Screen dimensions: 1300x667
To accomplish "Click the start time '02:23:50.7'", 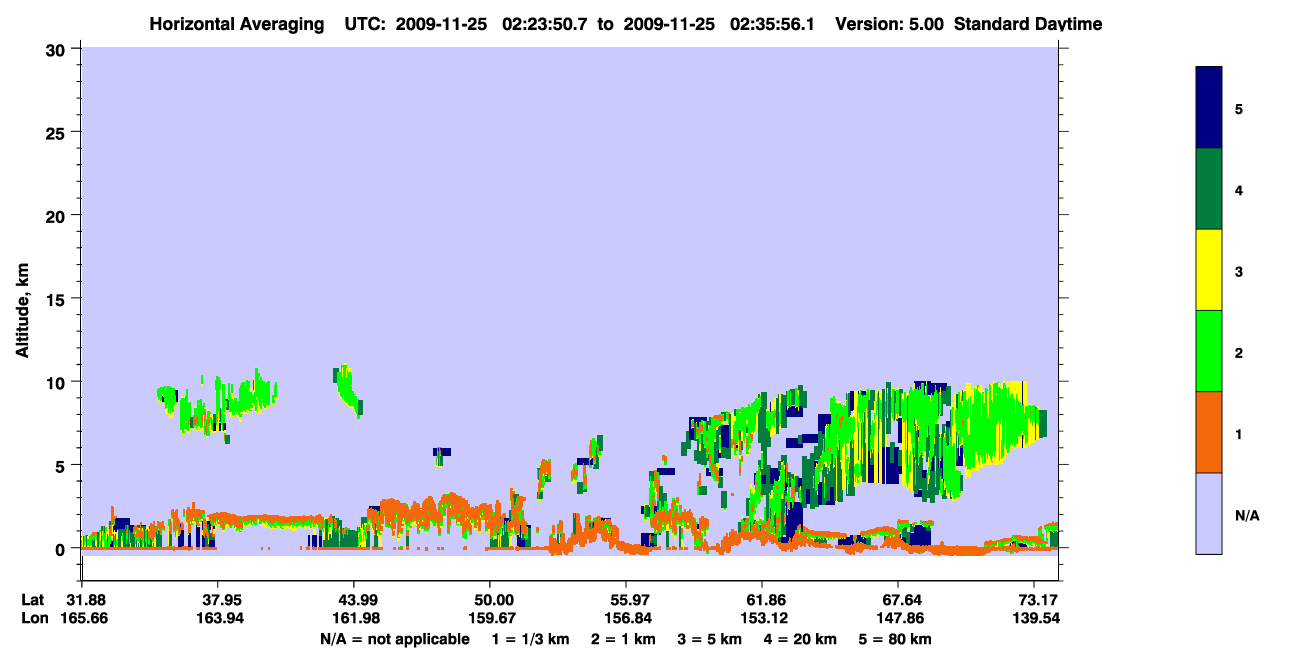I will pyautogui.click(x=545, y=23).
